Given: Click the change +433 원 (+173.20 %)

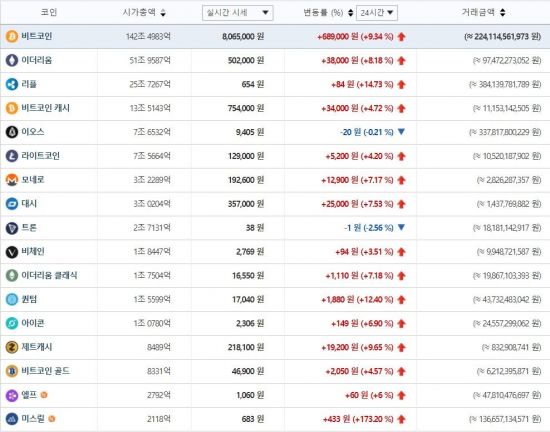Looking at the screenshot, I should coord(358,419).
